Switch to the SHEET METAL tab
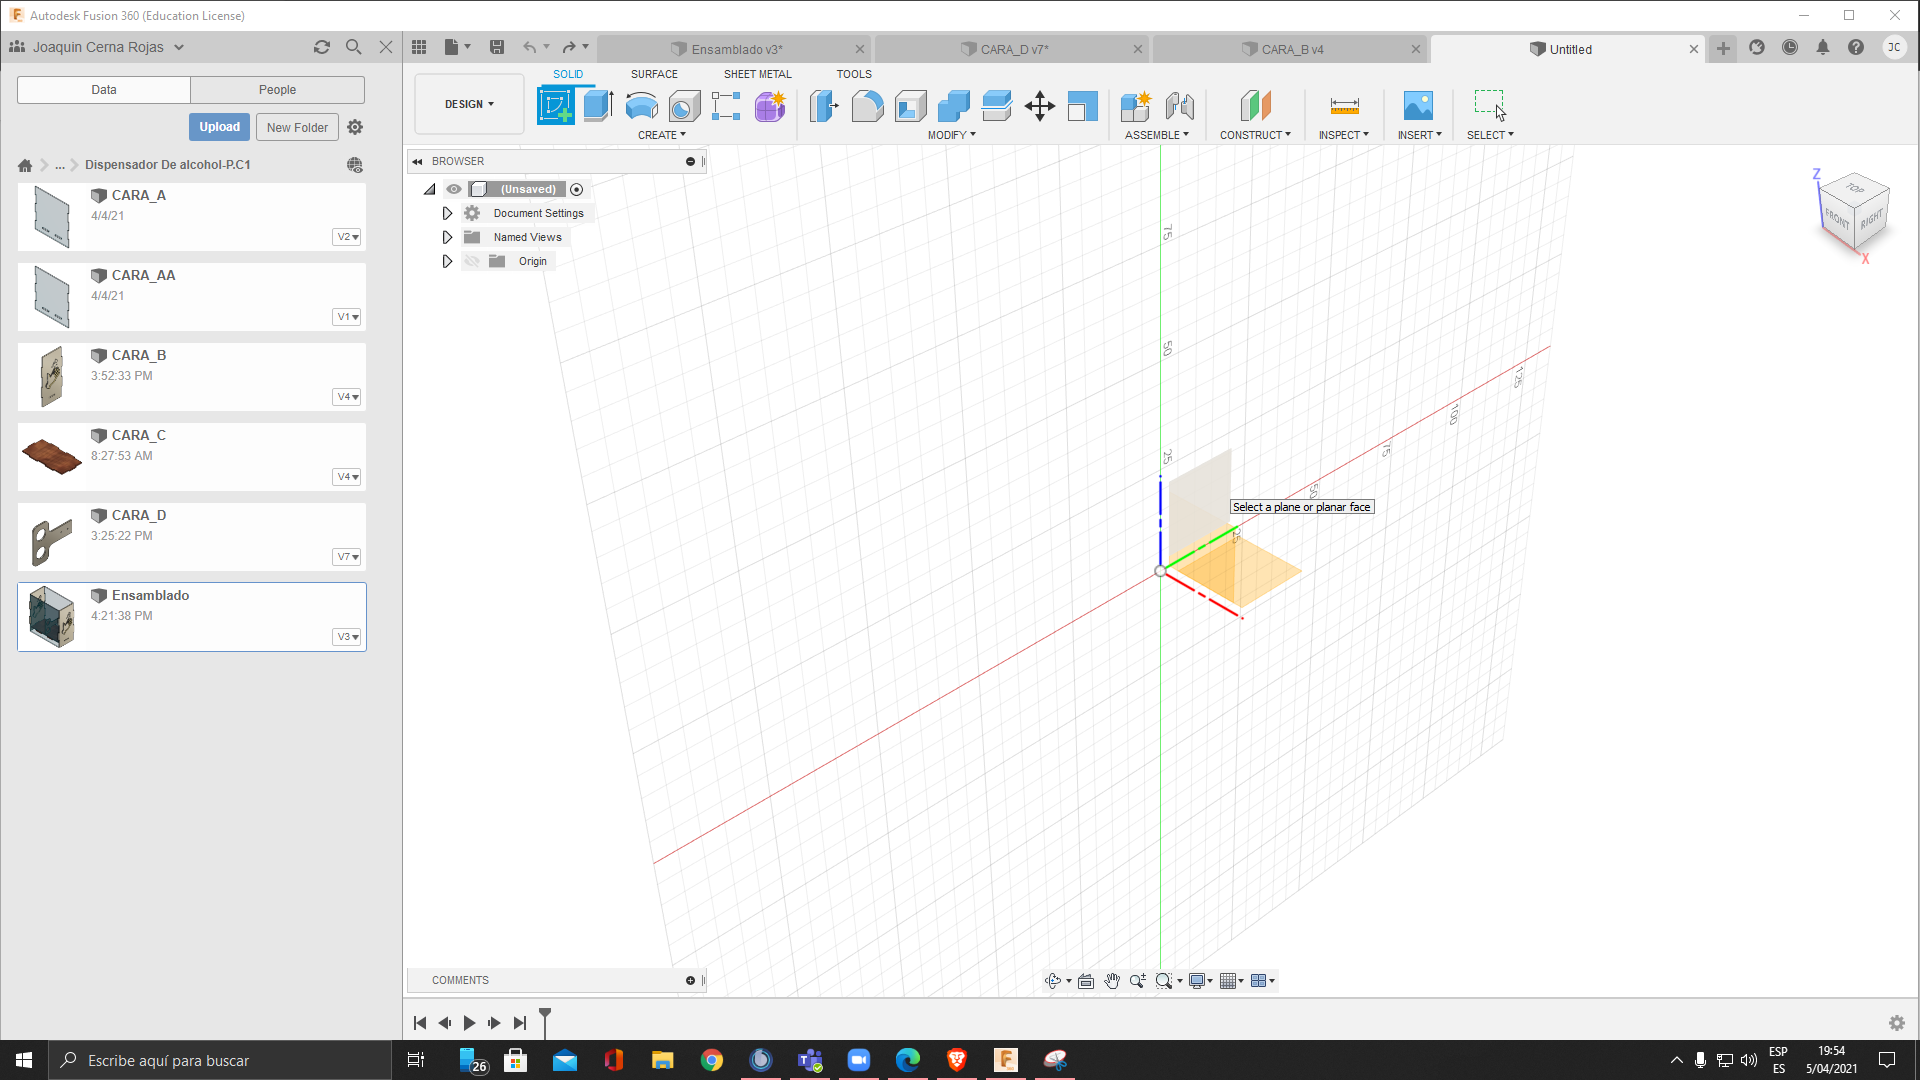This screenshot has width=1920, height=1080. [757, 74]
